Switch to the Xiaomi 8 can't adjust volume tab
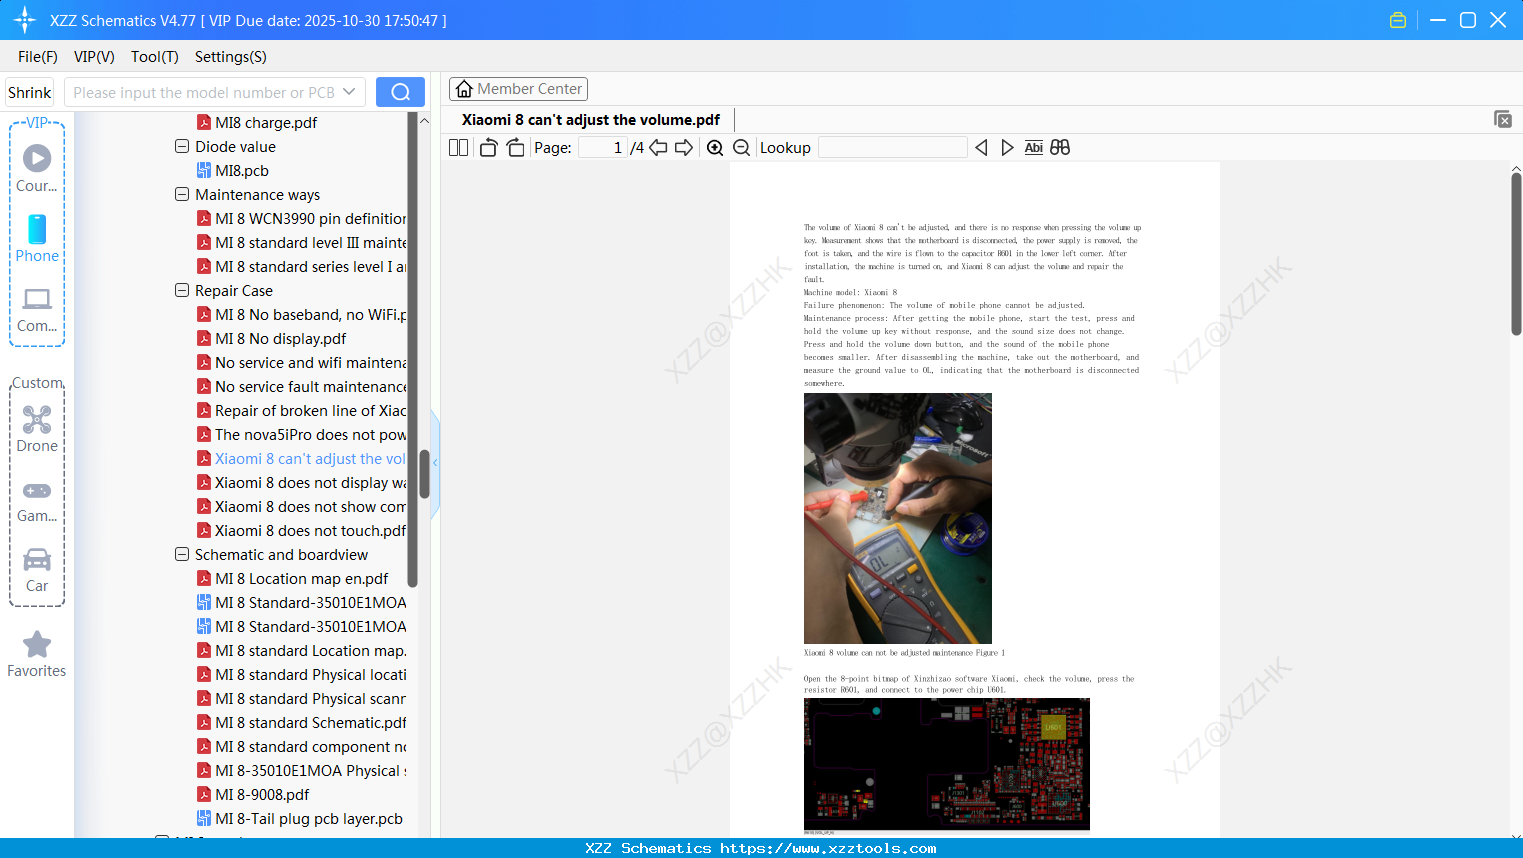Screen dimensions: 1523x858 pos(591,120)
